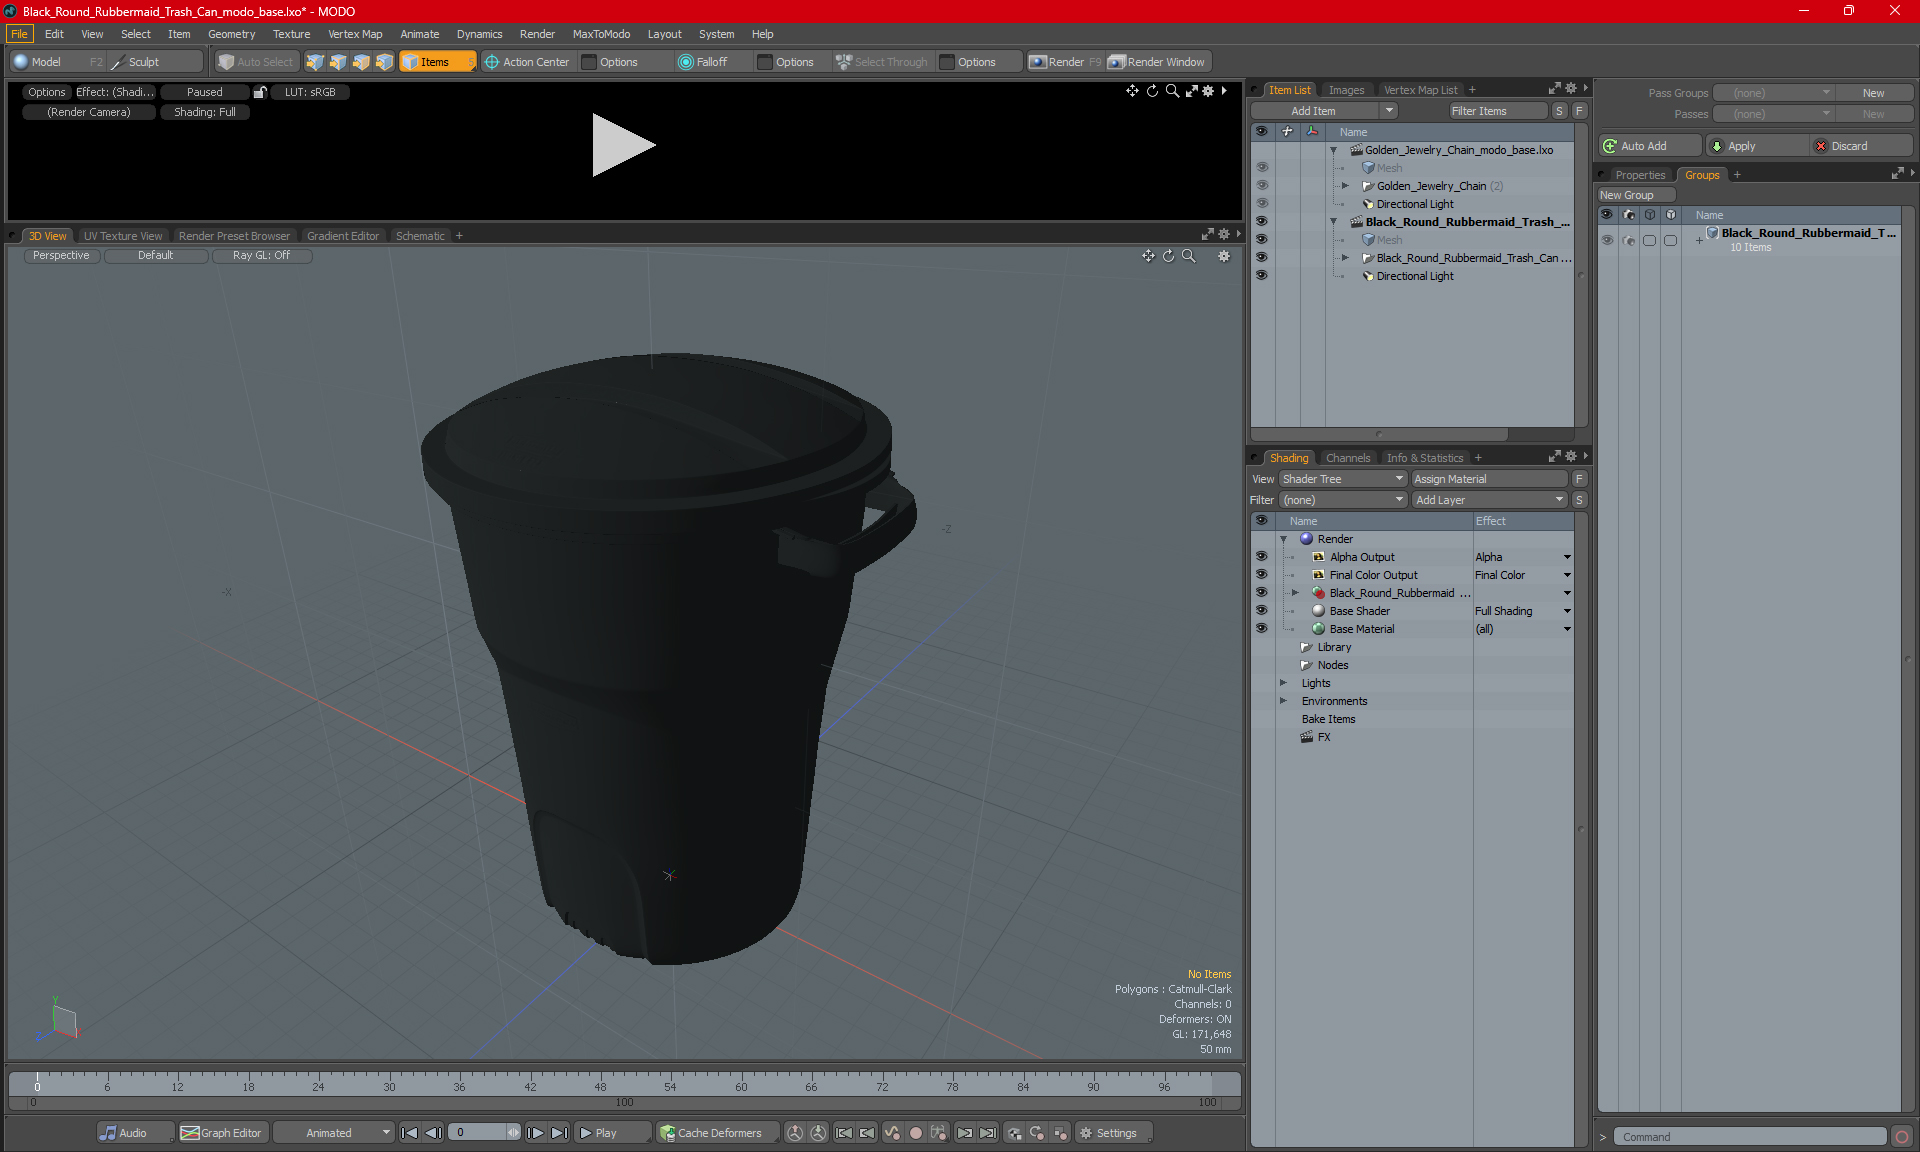Image resolution: width=1920 pixels, height=1152 pixels.
Task: Open the Render menu
Action: (x=537, y=34)
